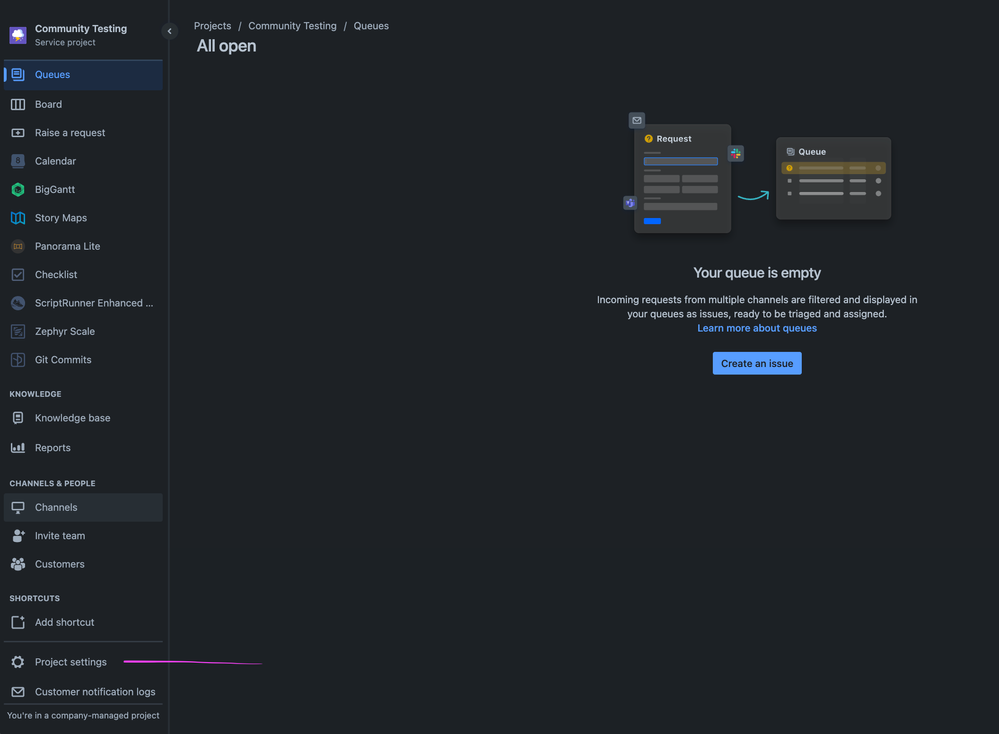View Reports using the chart icon
The image size is (999, 734).
[x=17, y=447]
